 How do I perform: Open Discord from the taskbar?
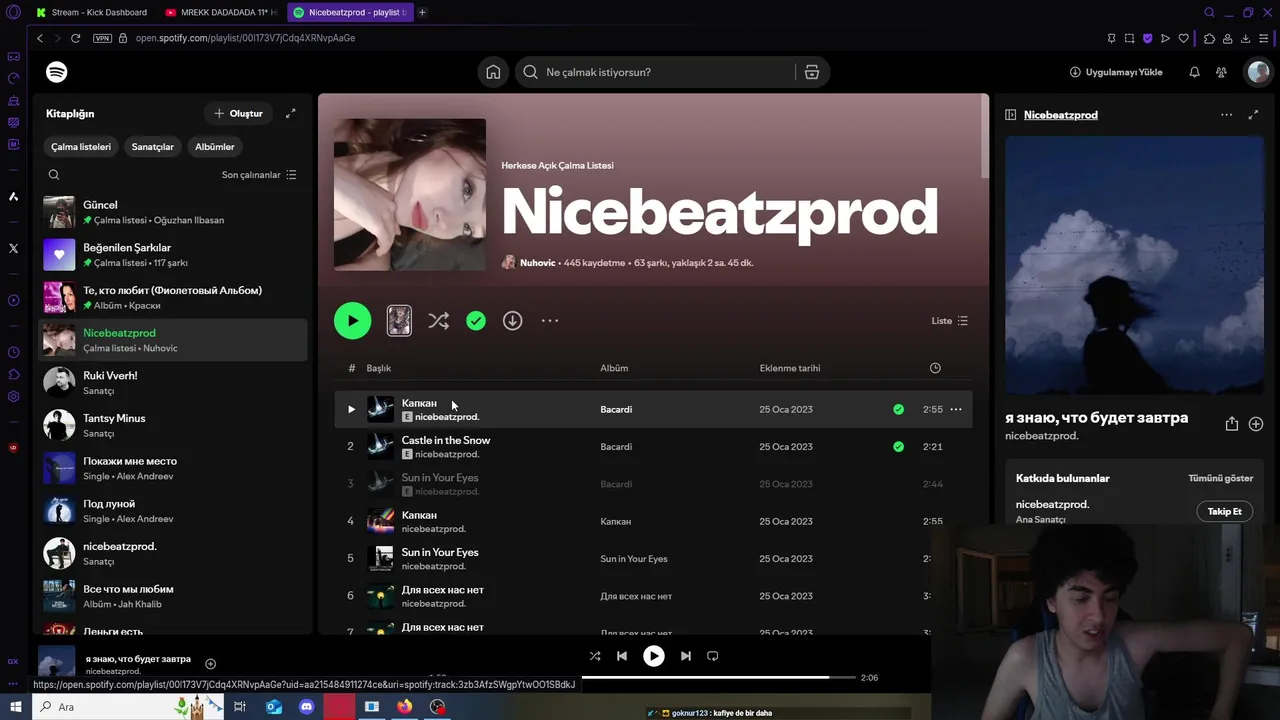(x=307, y=707)
